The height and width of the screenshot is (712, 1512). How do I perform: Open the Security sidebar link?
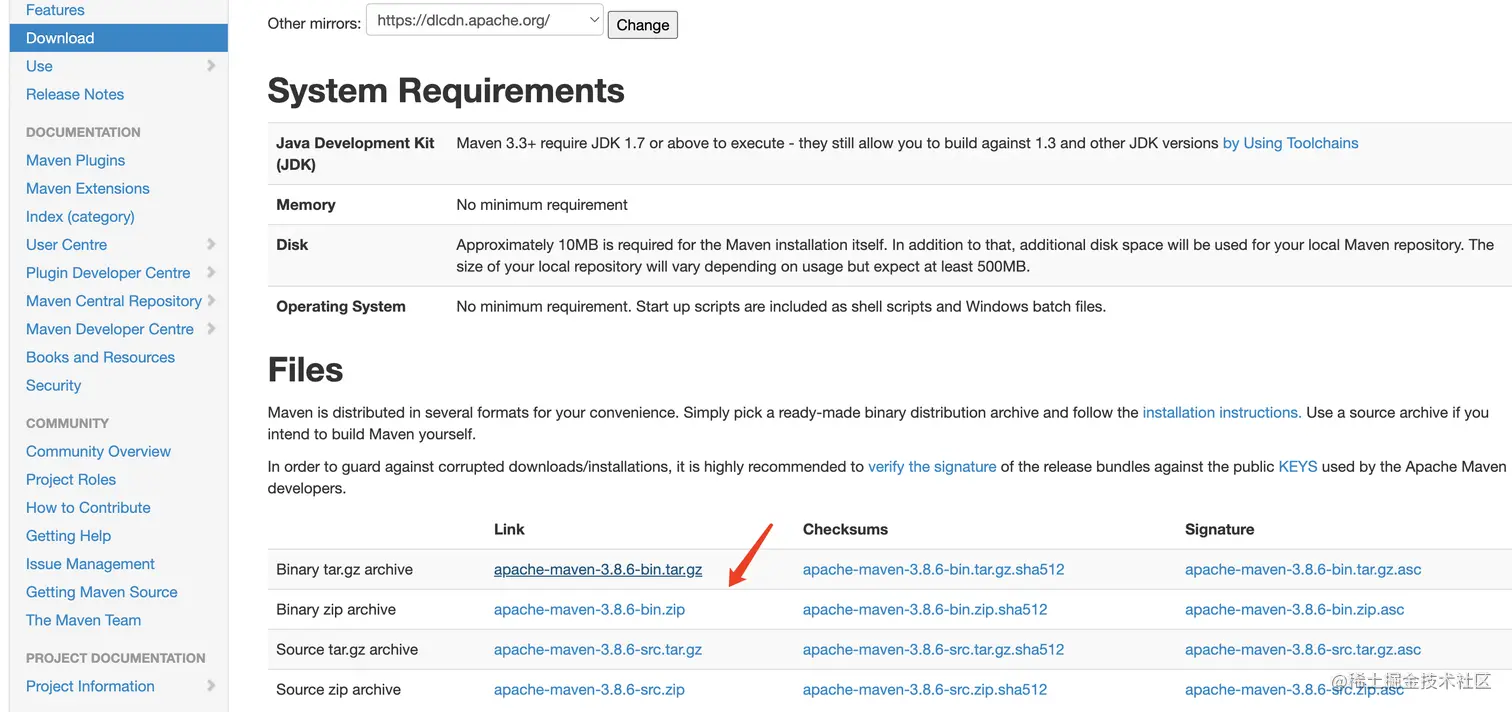click(x=53, y=385)
